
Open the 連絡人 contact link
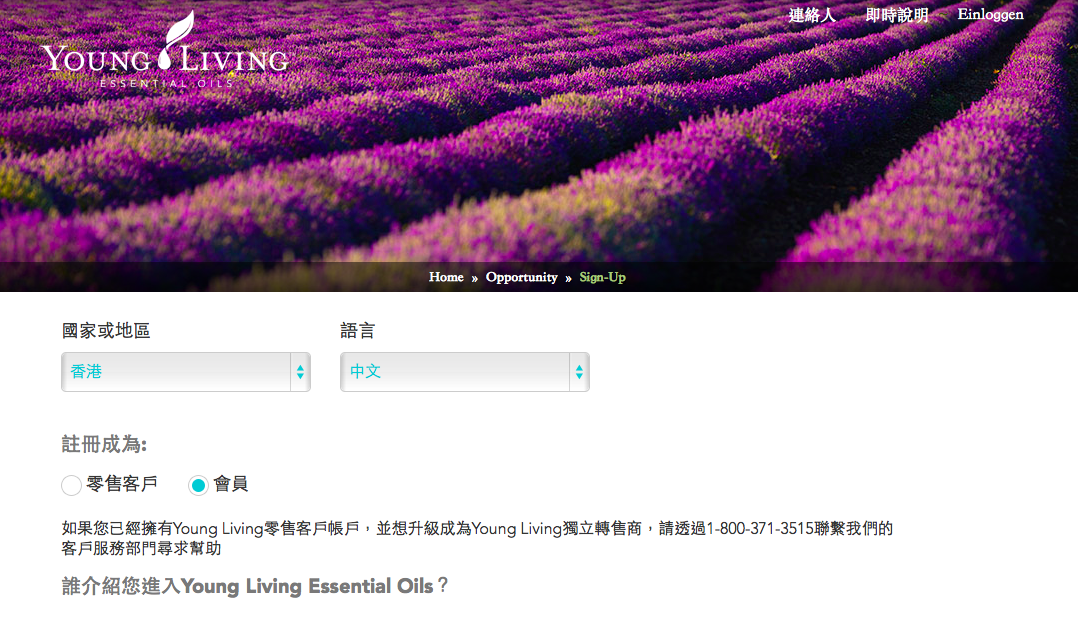pyautogui.click(x=812, y=15)
